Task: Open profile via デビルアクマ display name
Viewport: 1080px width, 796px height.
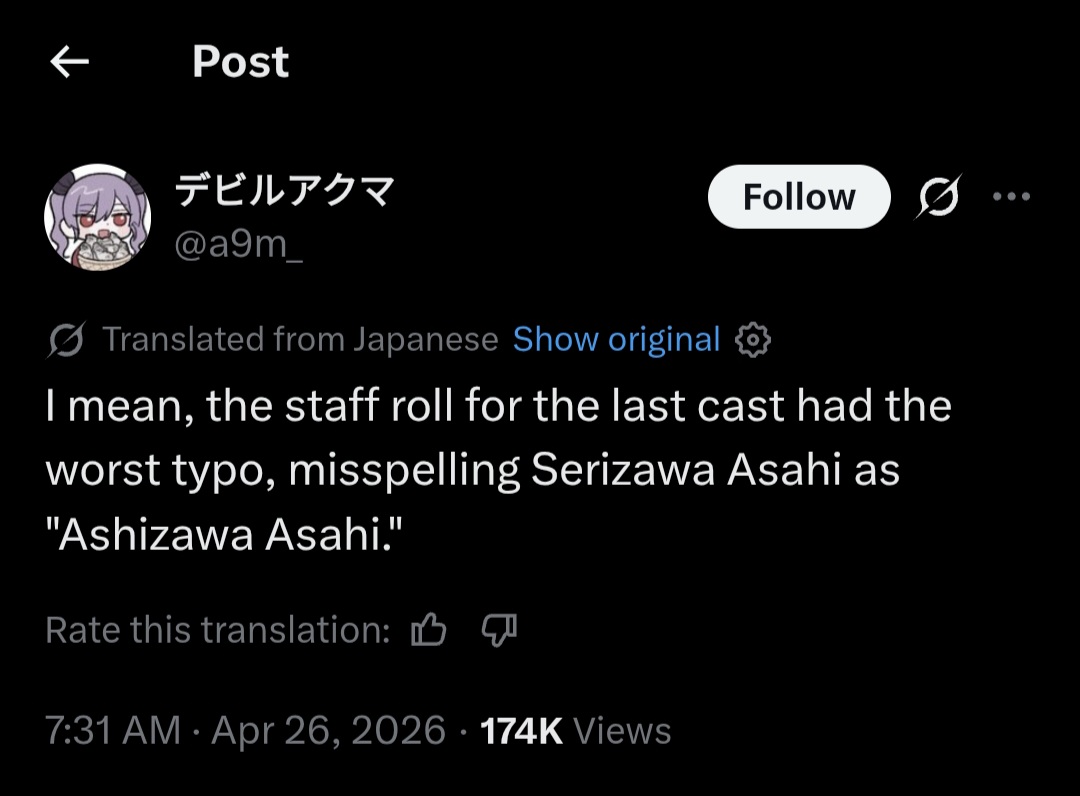Action: point(284,189)
